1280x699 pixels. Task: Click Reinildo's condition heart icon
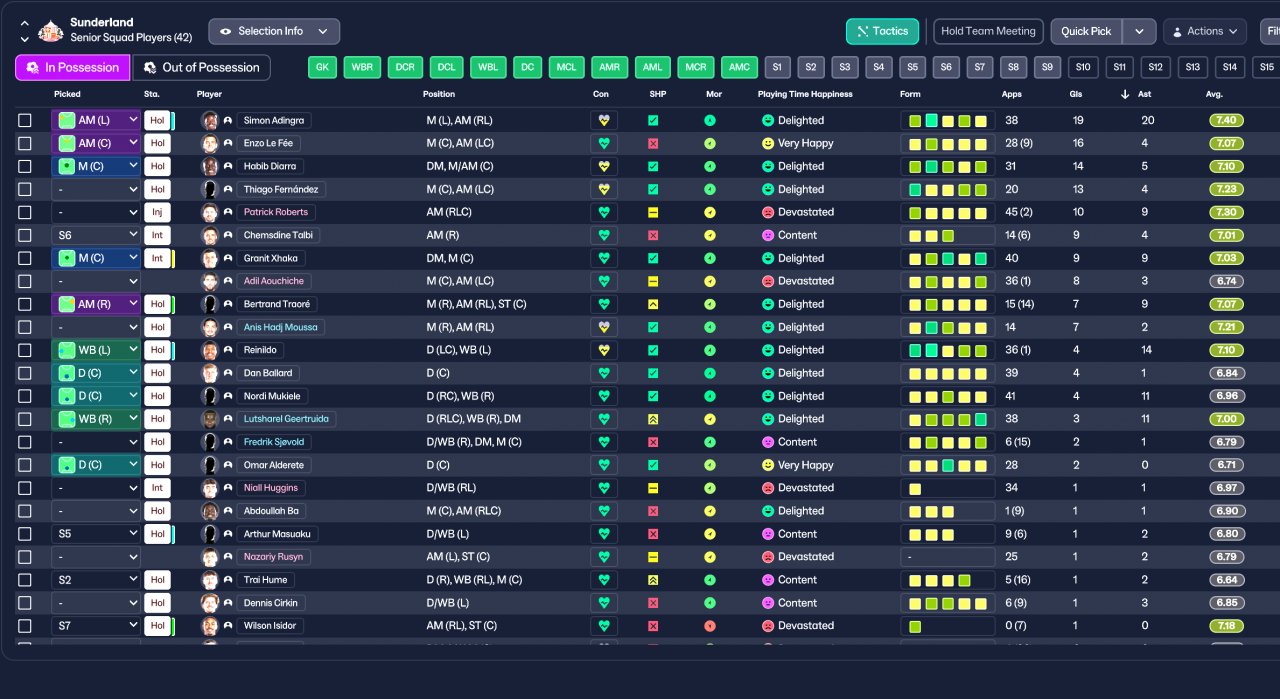click(x=604, y=350)
